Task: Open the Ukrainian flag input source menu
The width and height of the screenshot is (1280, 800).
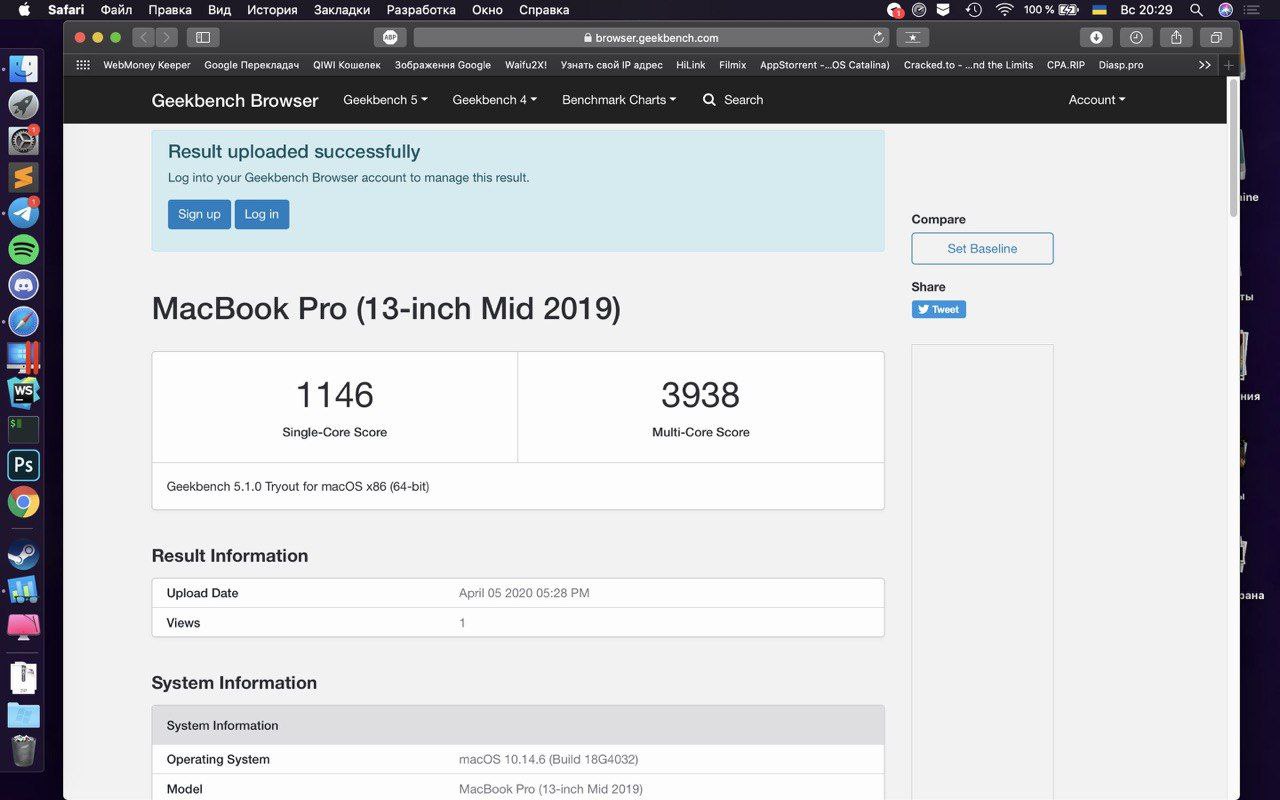Action: [1099, 10]
